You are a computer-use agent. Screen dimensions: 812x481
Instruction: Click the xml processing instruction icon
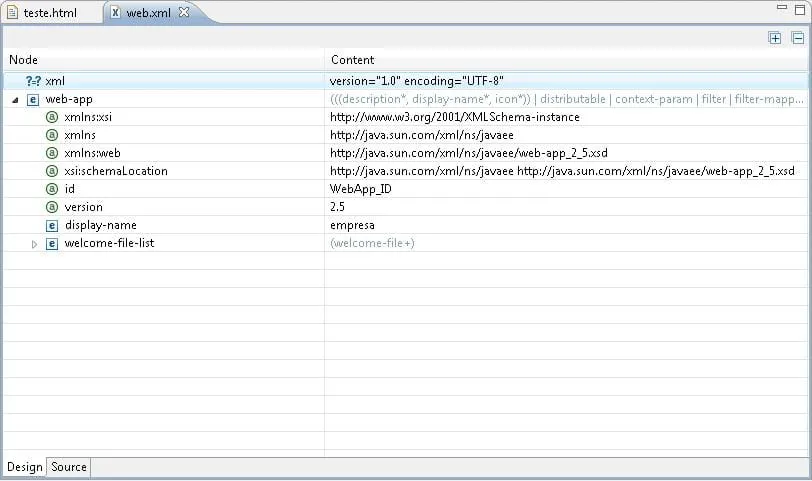[33, 81]
